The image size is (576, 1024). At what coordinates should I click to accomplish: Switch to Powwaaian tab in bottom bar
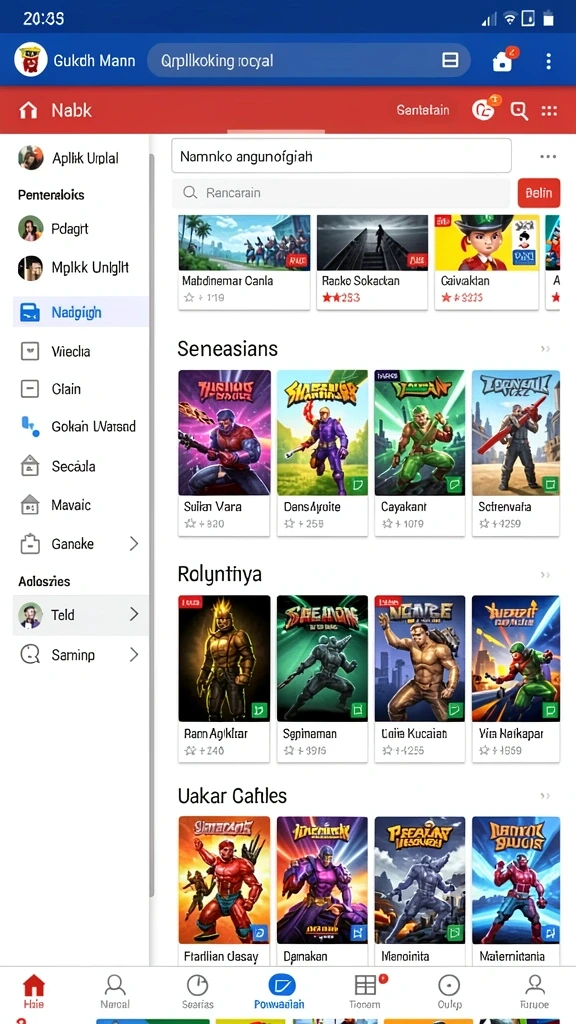pos(280,992)
